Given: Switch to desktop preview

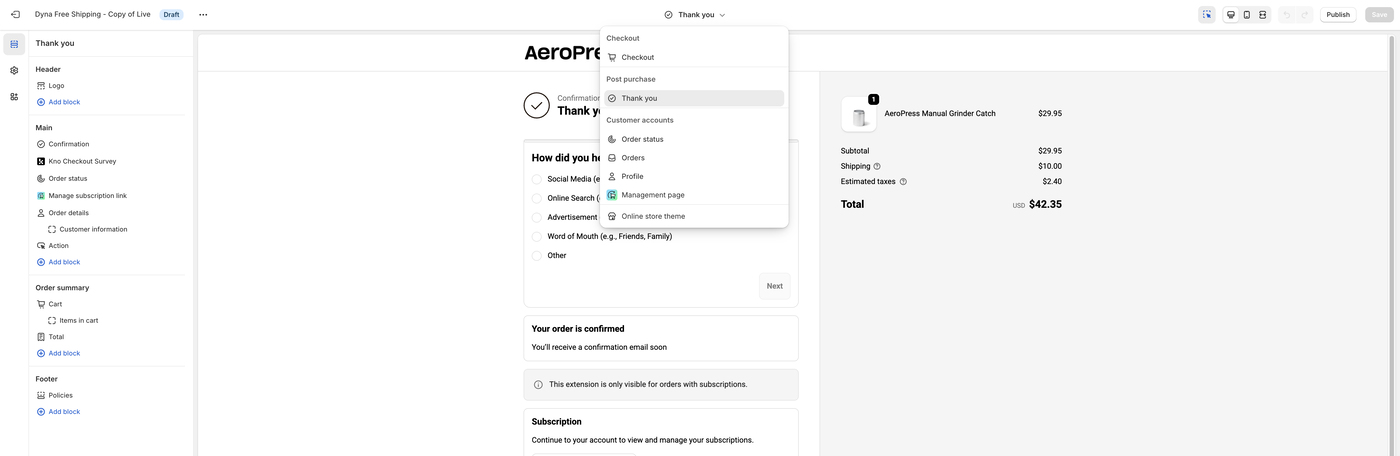Looking at the screenshot, I should coord(1231,15).
